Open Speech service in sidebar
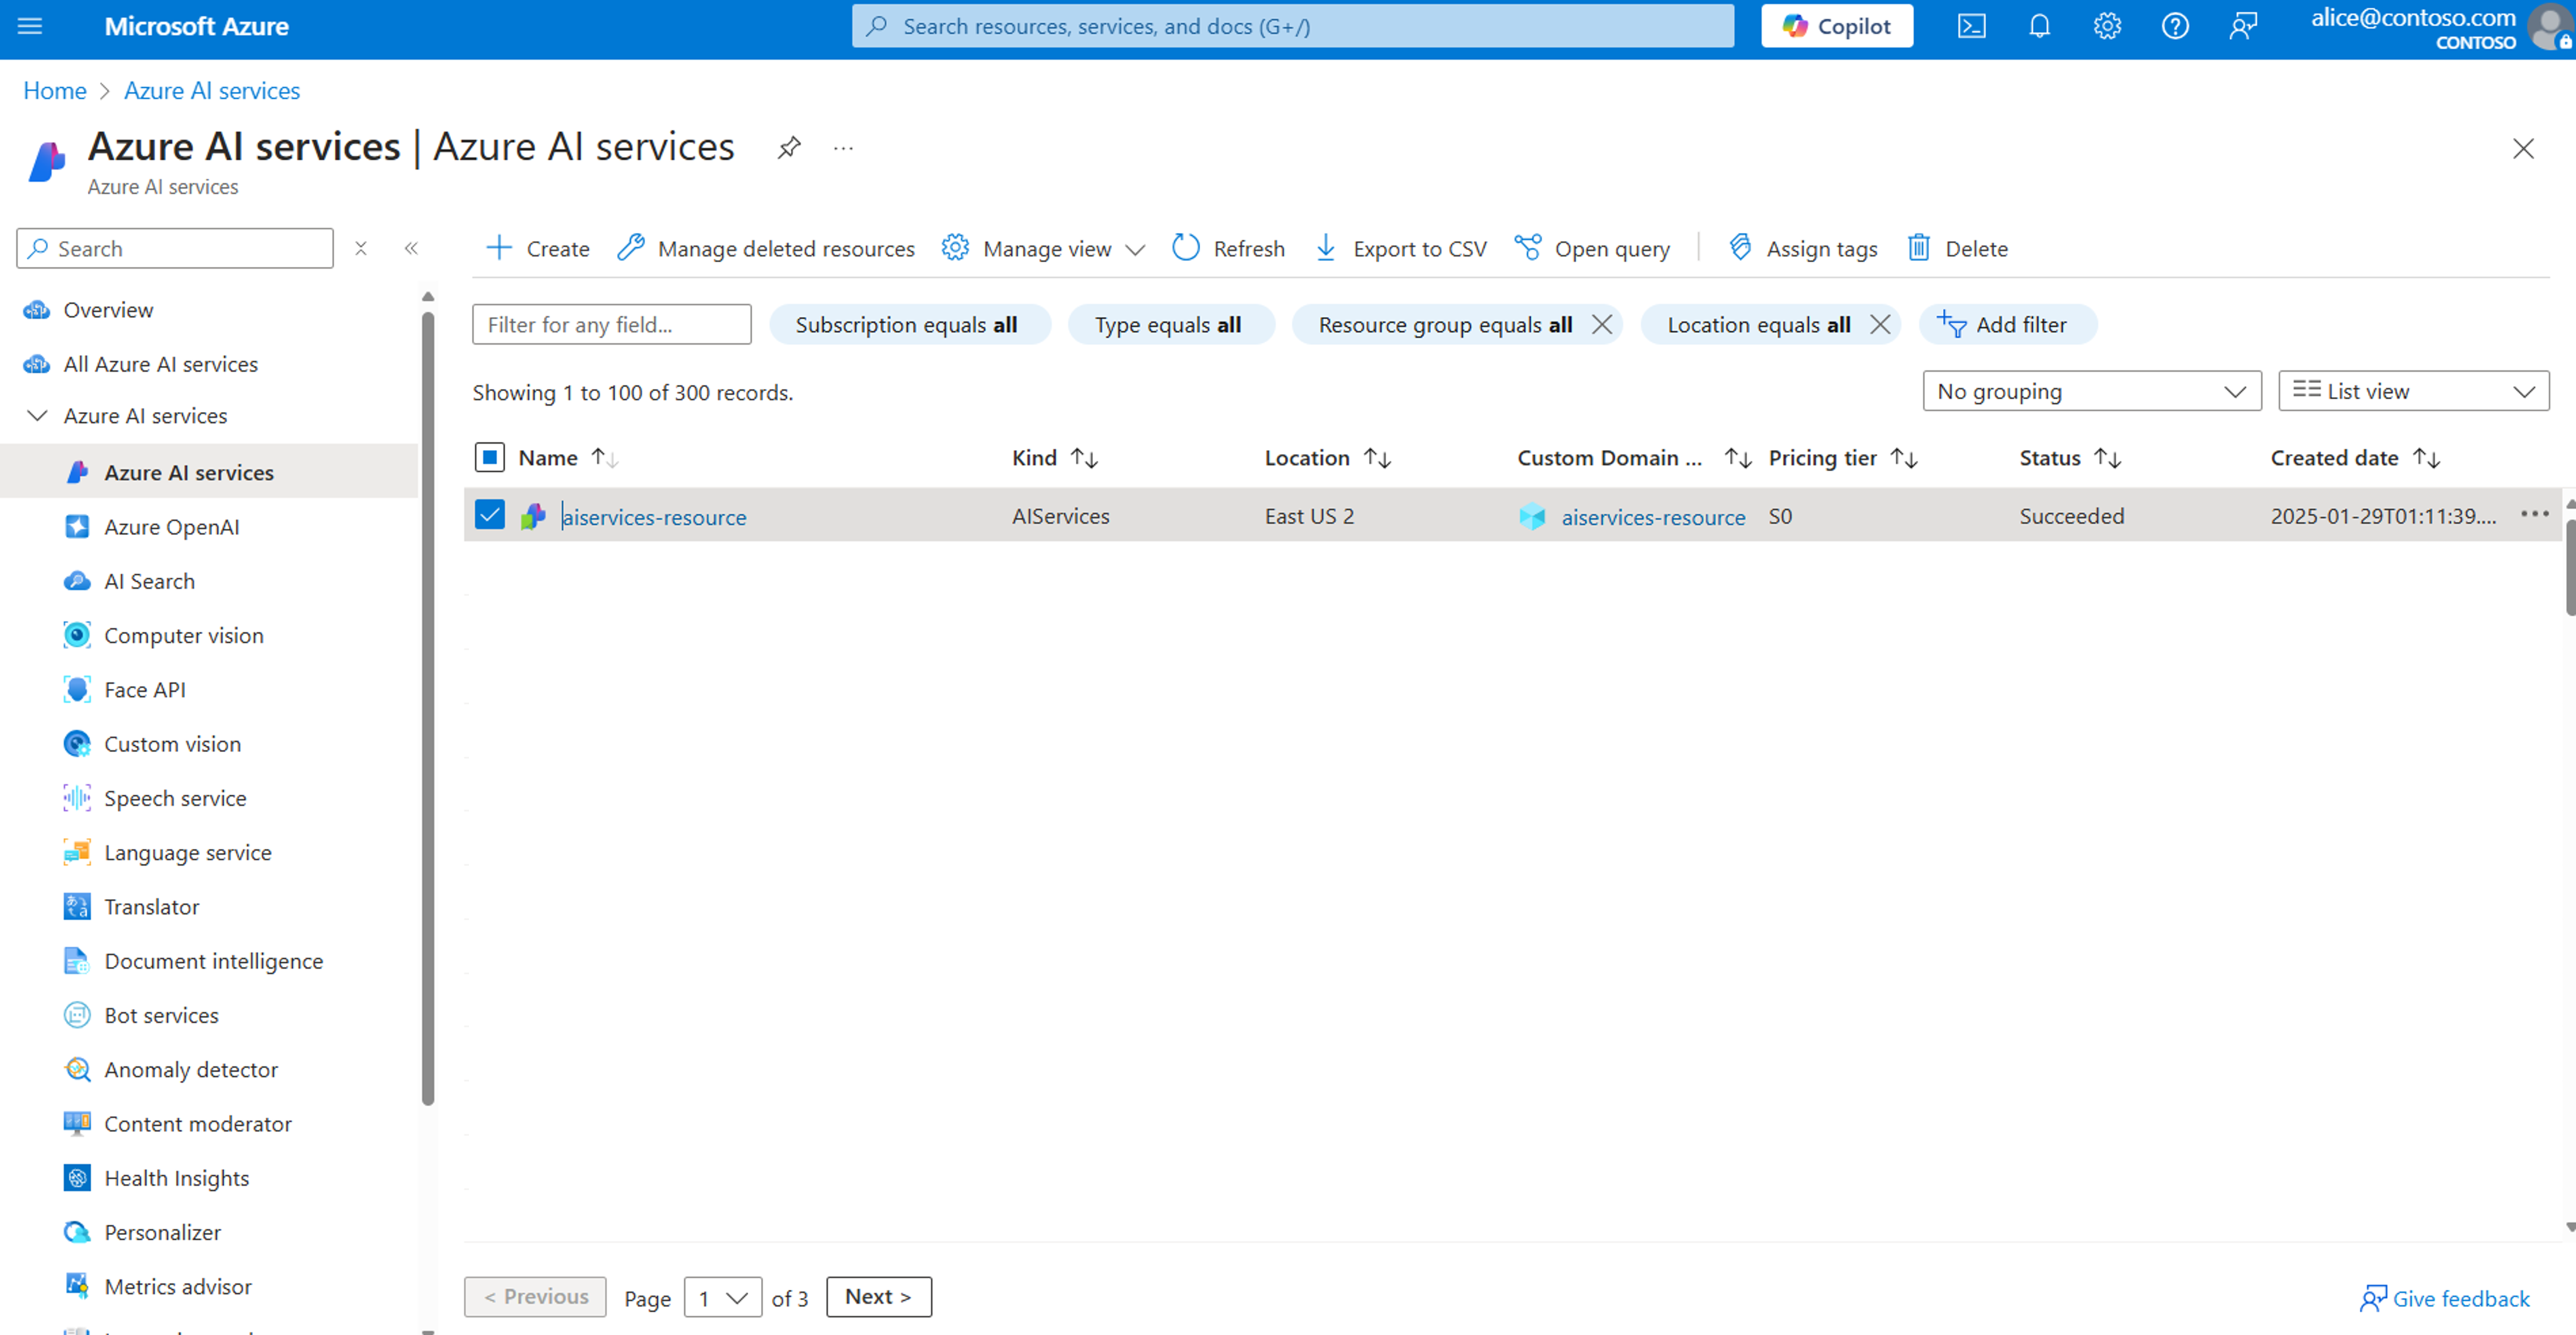 click(x=175, y=798)
